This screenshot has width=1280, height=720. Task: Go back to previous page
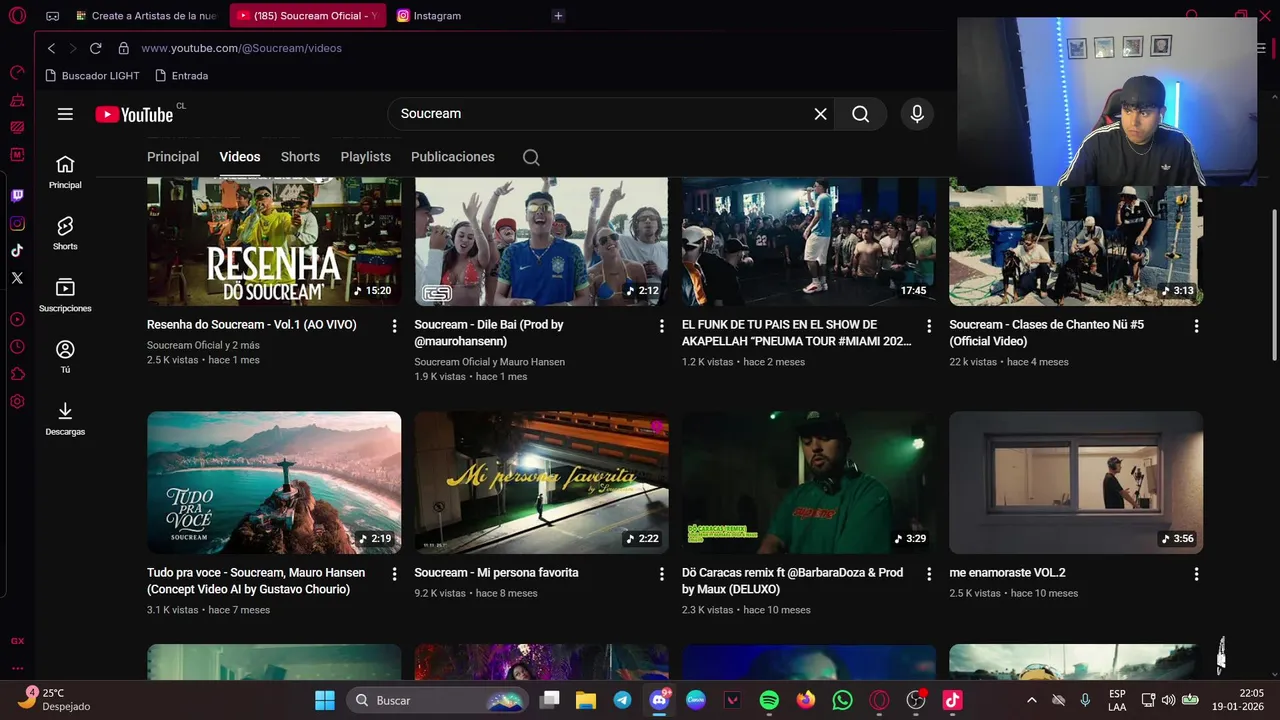52,48
